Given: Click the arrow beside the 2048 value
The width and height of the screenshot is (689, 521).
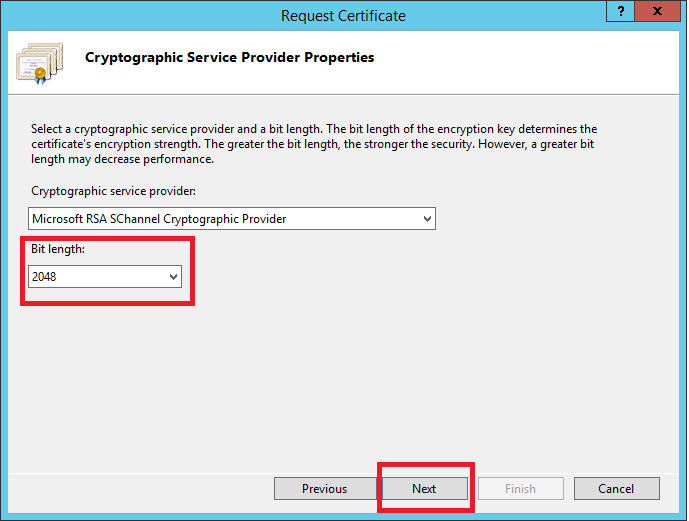Looking at the screenshot, I should coord(173,276).
